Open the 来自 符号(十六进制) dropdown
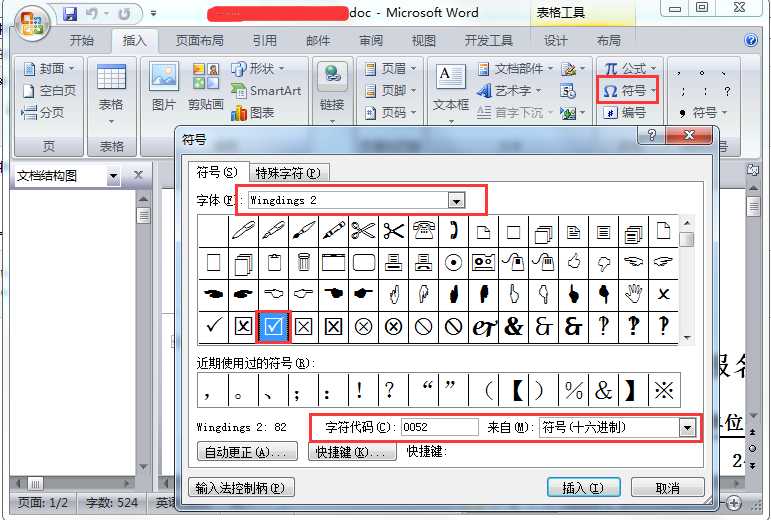 point(687,427)
